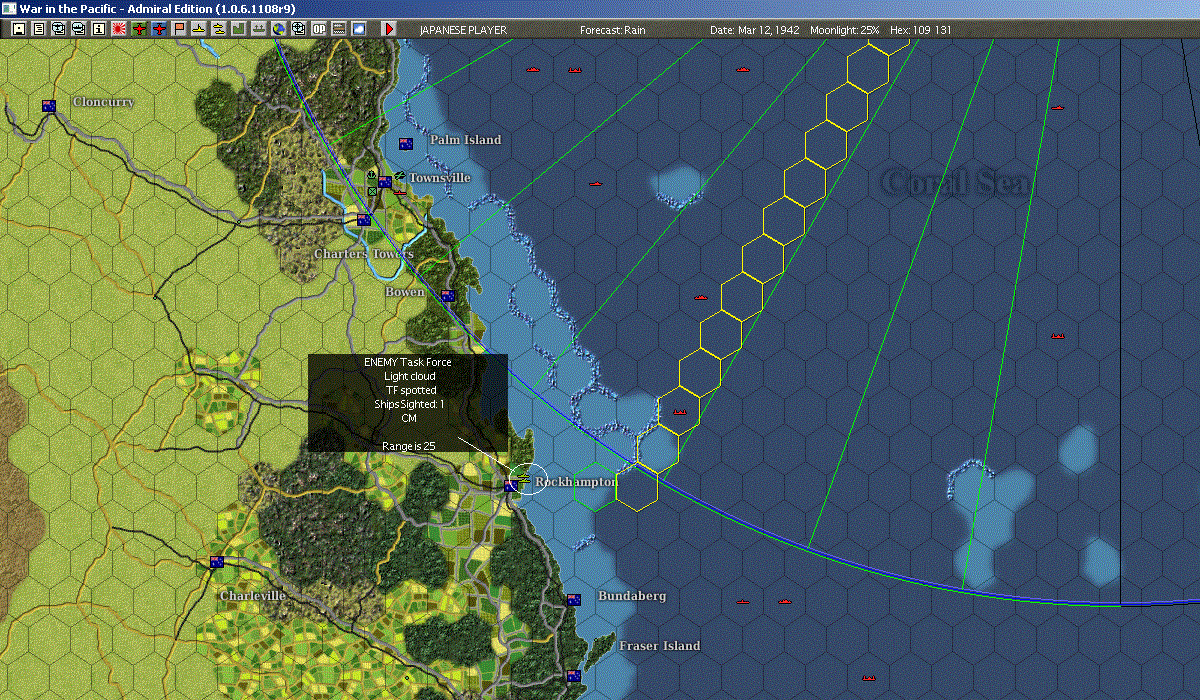Click 'Range is 25' in the tooltip

tap(408, 445)
